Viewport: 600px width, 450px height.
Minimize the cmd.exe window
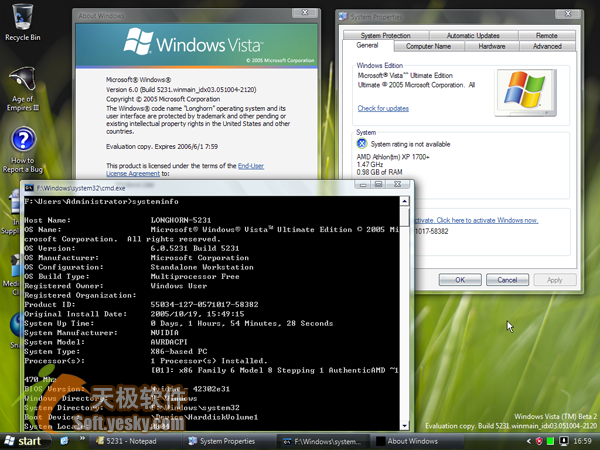coord(363,184)
